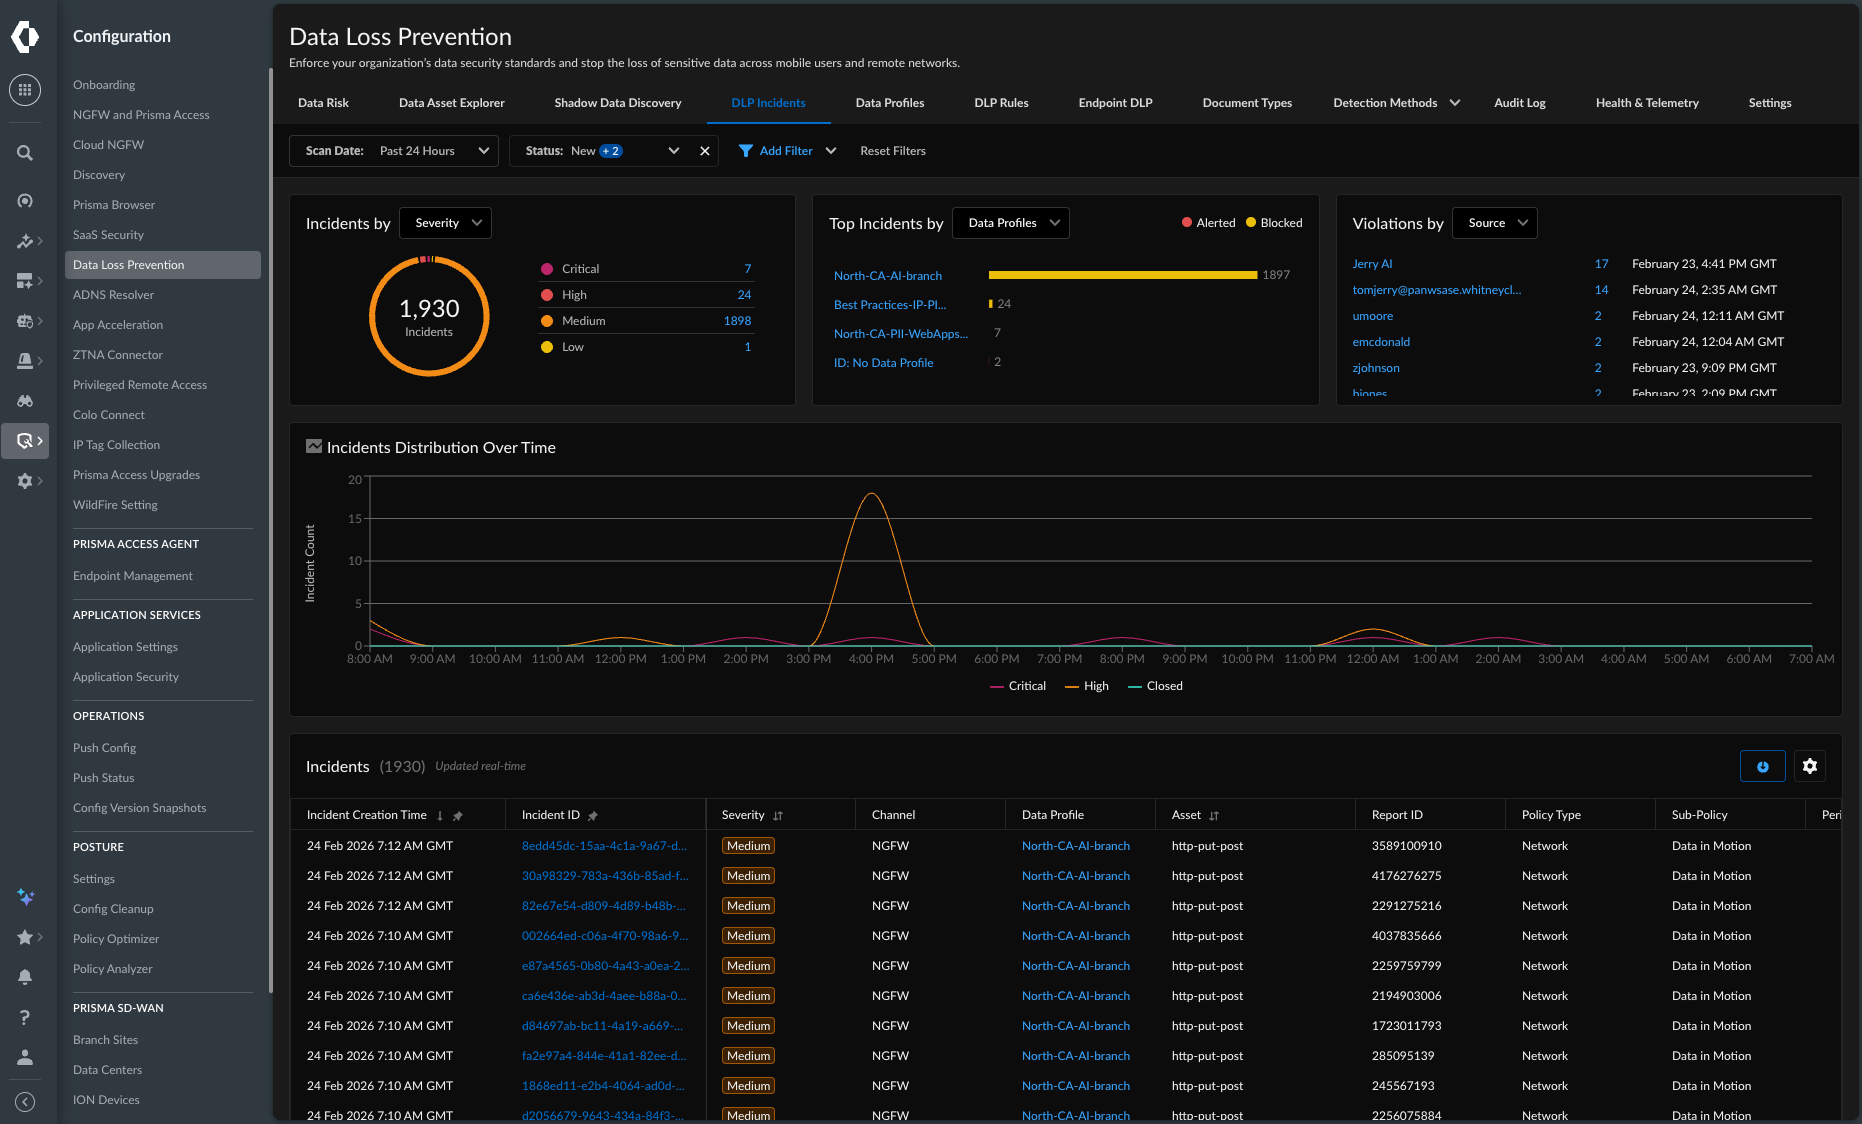Sort by Incident Creation Time arrow
Screen dimensions: 1862x1124
(440, 816)
